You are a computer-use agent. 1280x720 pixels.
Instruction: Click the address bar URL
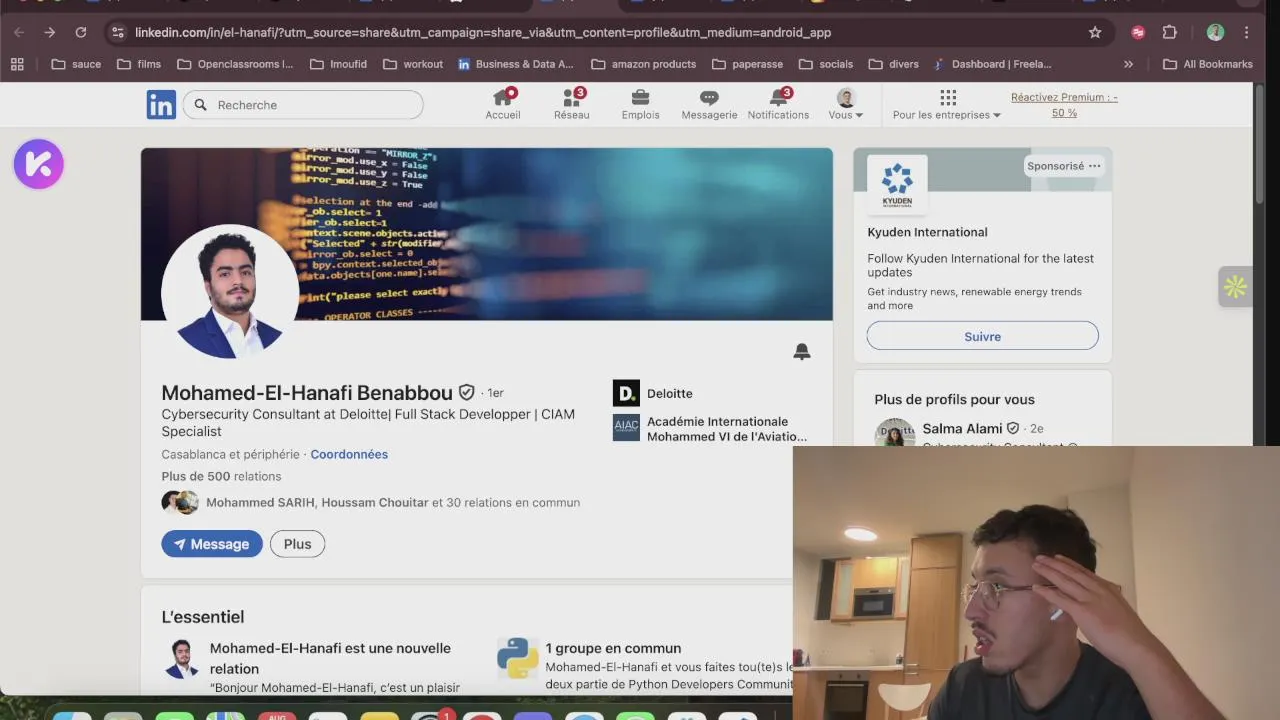(x=483, y=32)
